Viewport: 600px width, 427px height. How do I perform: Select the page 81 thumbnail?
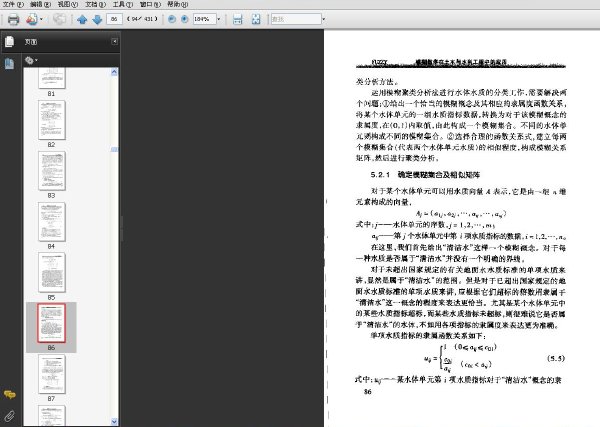52,78
